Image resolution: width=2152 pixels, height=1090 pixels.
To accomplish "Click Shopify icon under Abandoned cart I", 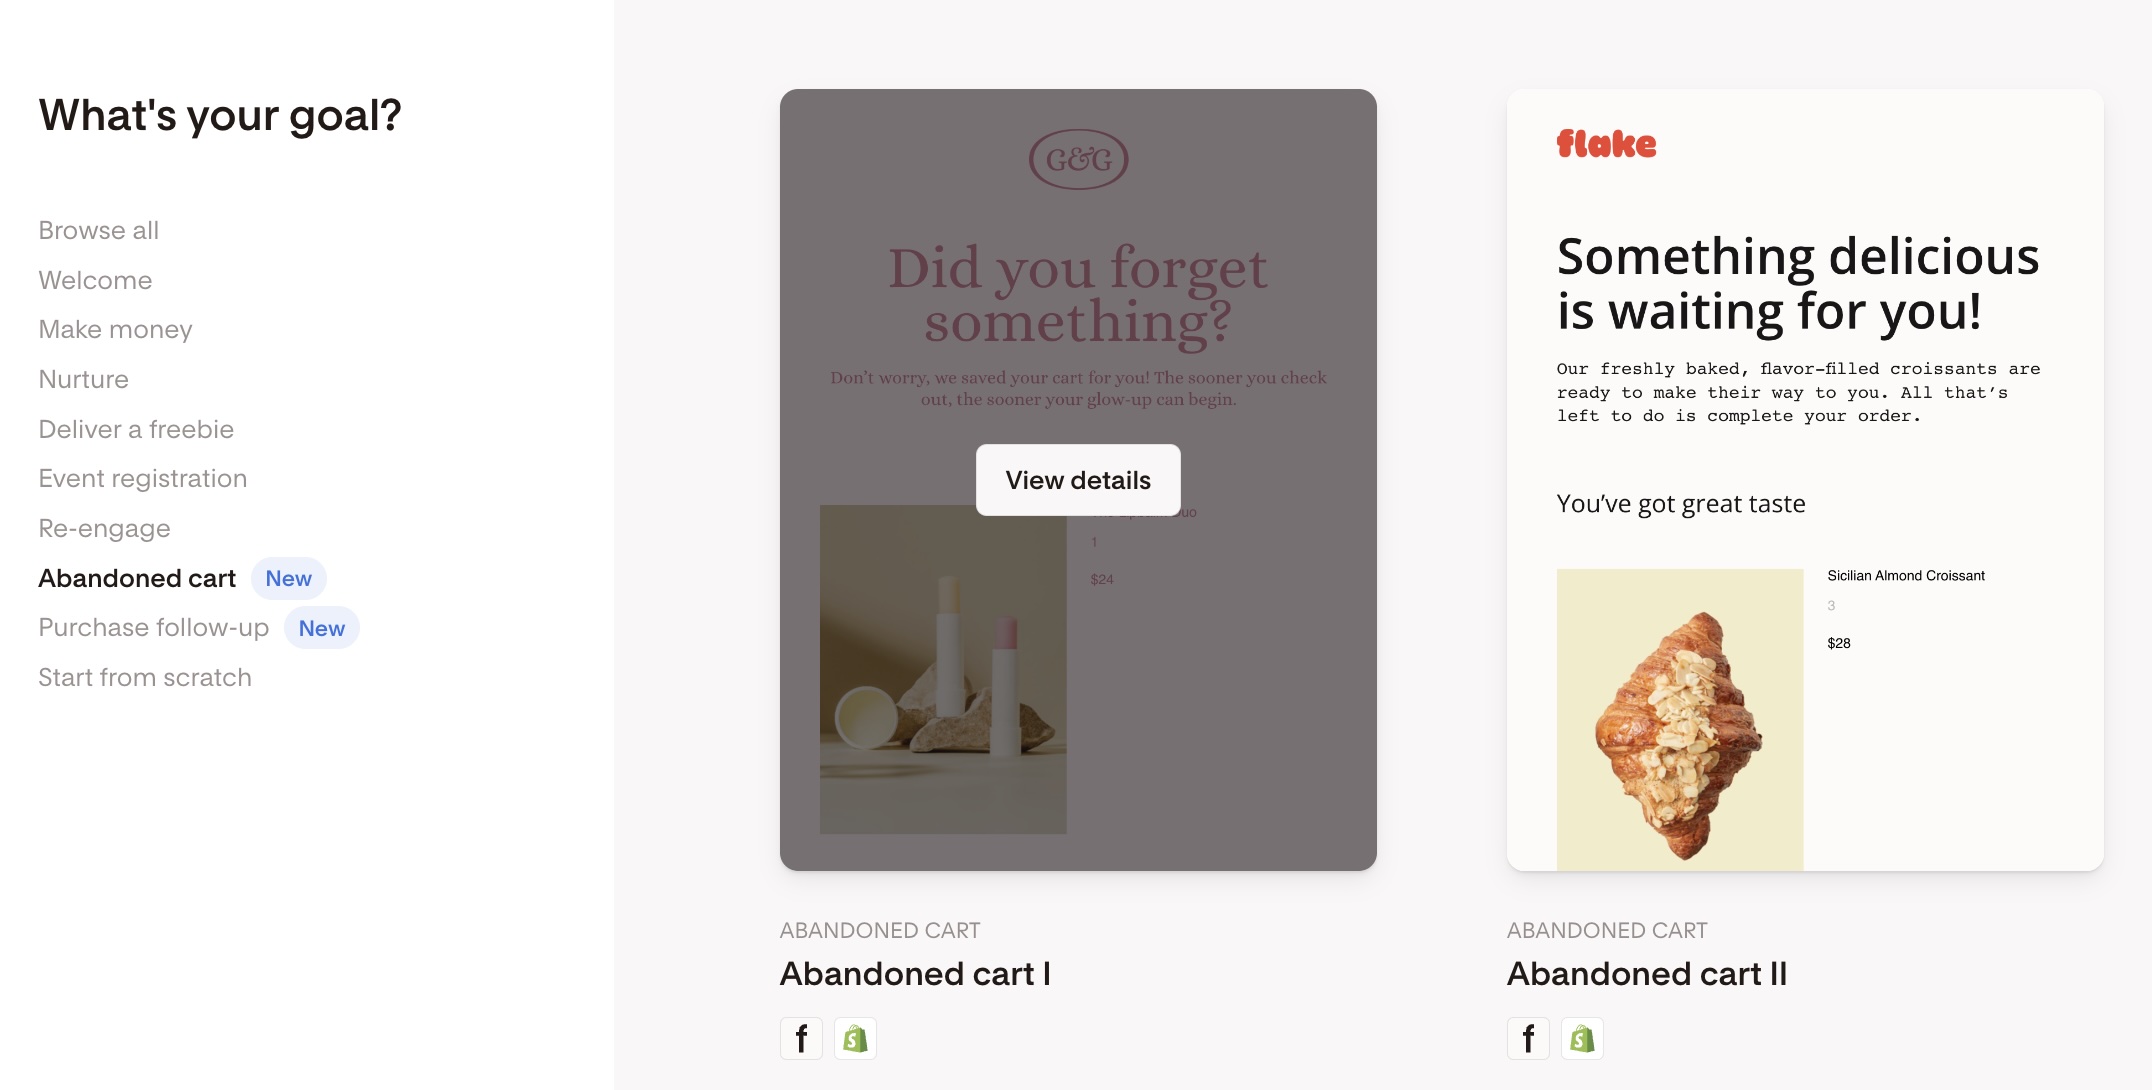I will (x=855, y=1039).
